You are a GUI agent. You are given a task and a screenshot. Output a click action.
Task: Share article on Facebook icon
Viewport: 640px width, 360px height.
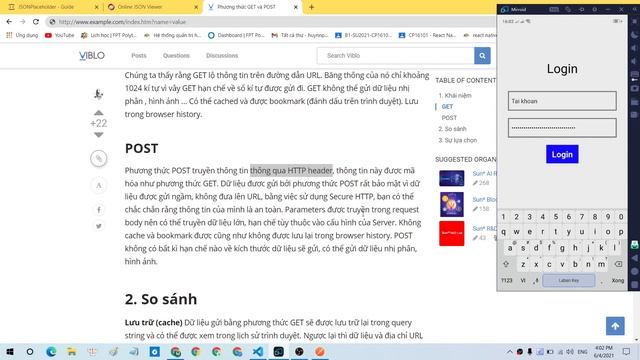click(99, 210)
